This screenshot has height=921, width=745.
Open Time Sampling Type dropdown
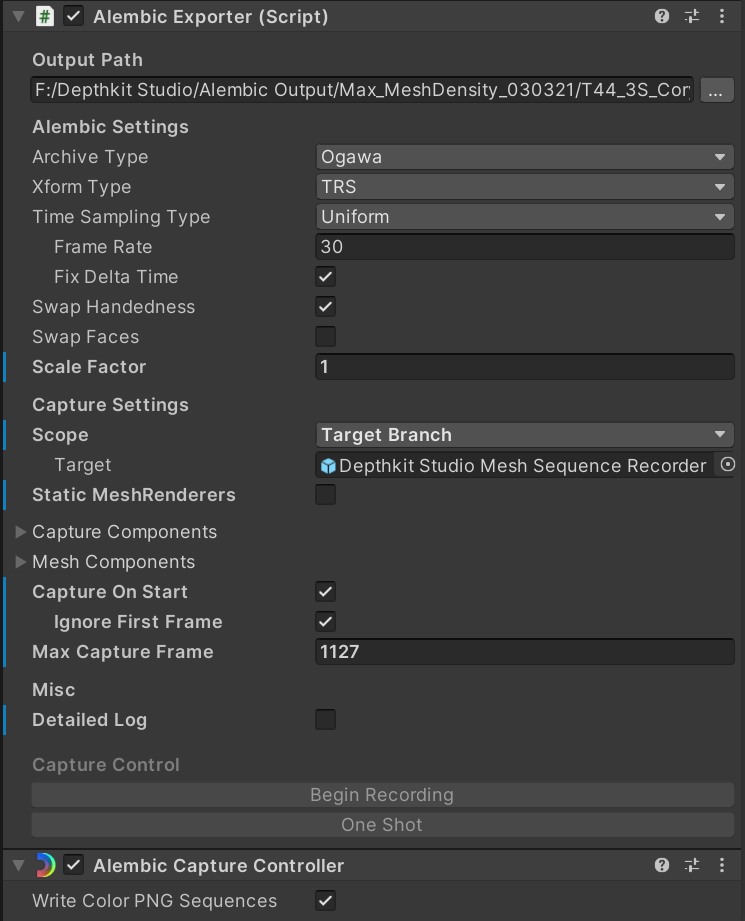click(524, 217)
